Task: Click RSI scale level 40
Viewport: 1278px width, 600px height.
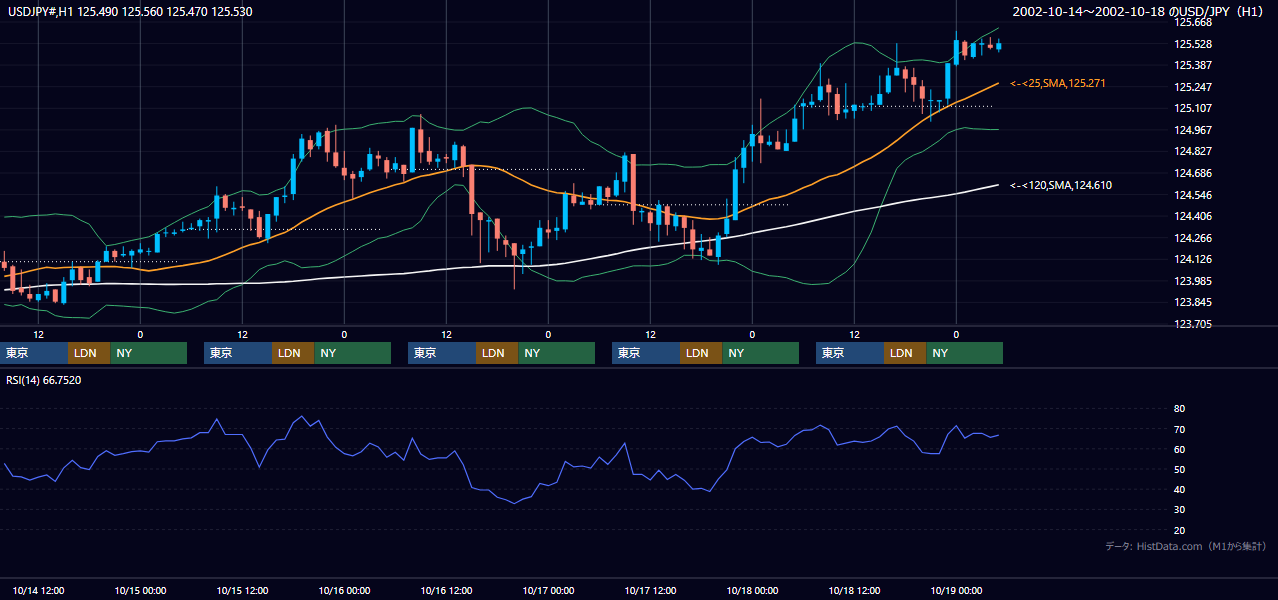Action: tap(1179, 489)
